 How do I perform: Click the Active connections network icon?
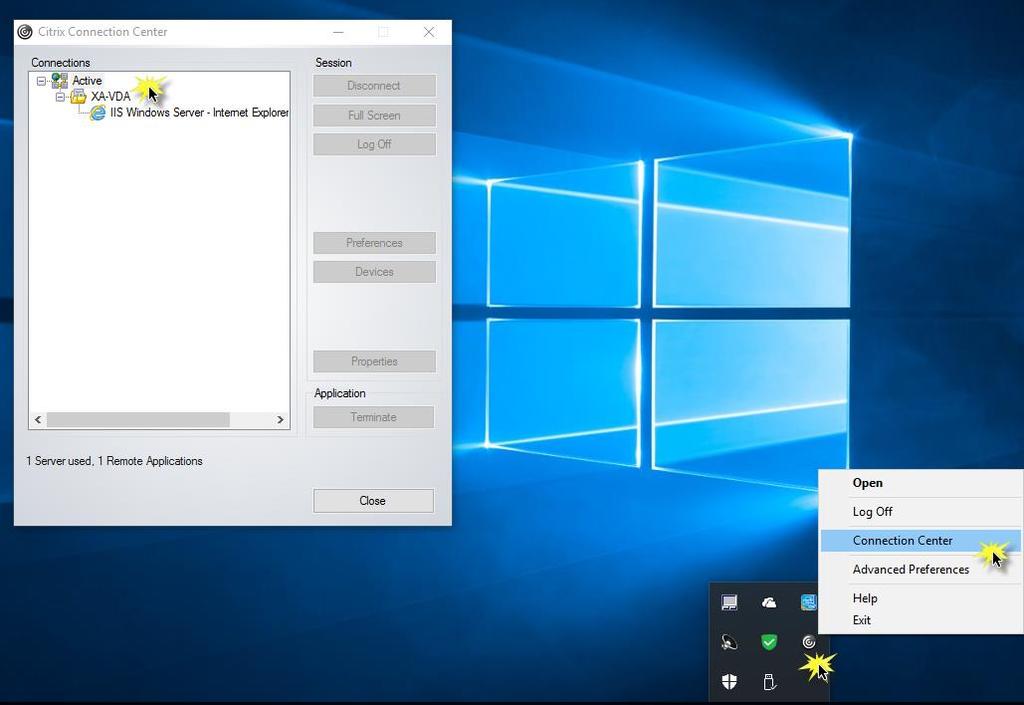pyautogui.click(x=59, y=80)
